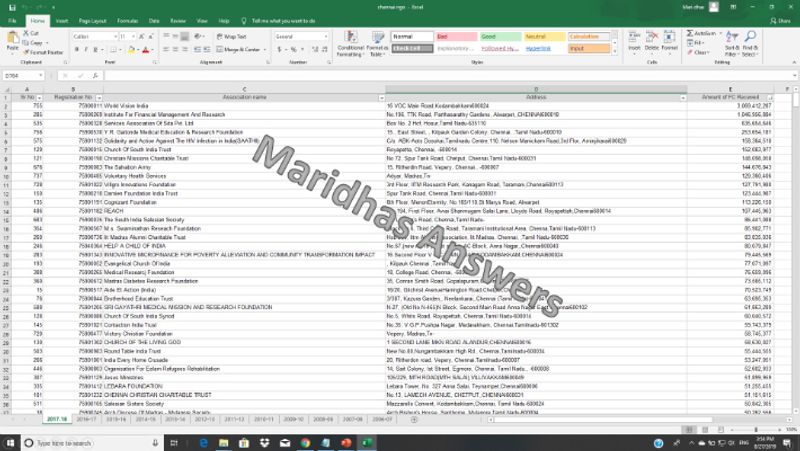Expand the General number format dropdown
800x451 pixels.
click(x=327, y=37)
